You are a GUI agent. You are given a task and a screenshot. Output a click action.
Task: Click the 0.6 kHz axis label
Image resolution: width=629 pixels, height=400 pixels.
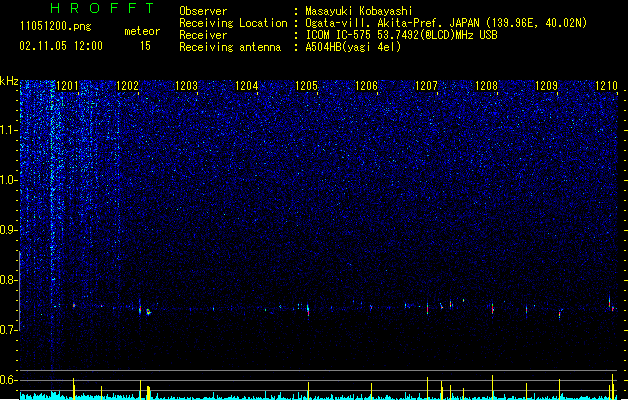8,380
